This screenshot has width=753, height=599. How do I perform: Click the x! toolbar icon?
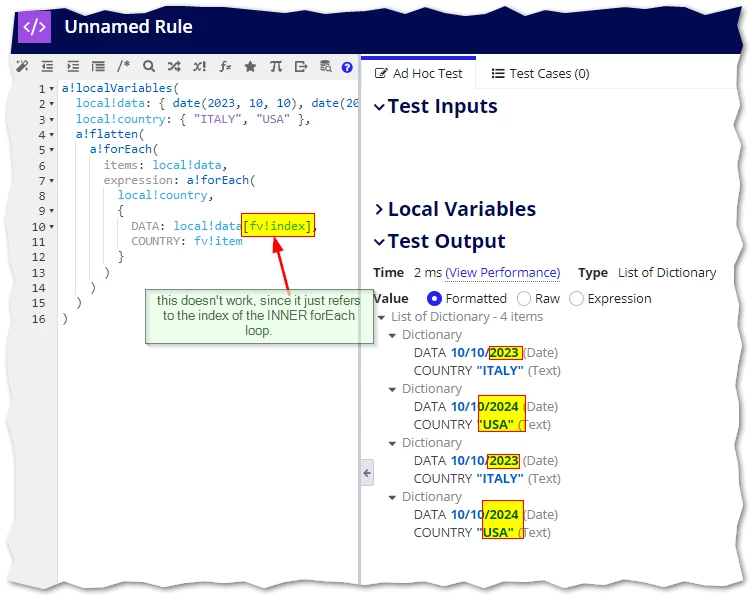point(199,66)
